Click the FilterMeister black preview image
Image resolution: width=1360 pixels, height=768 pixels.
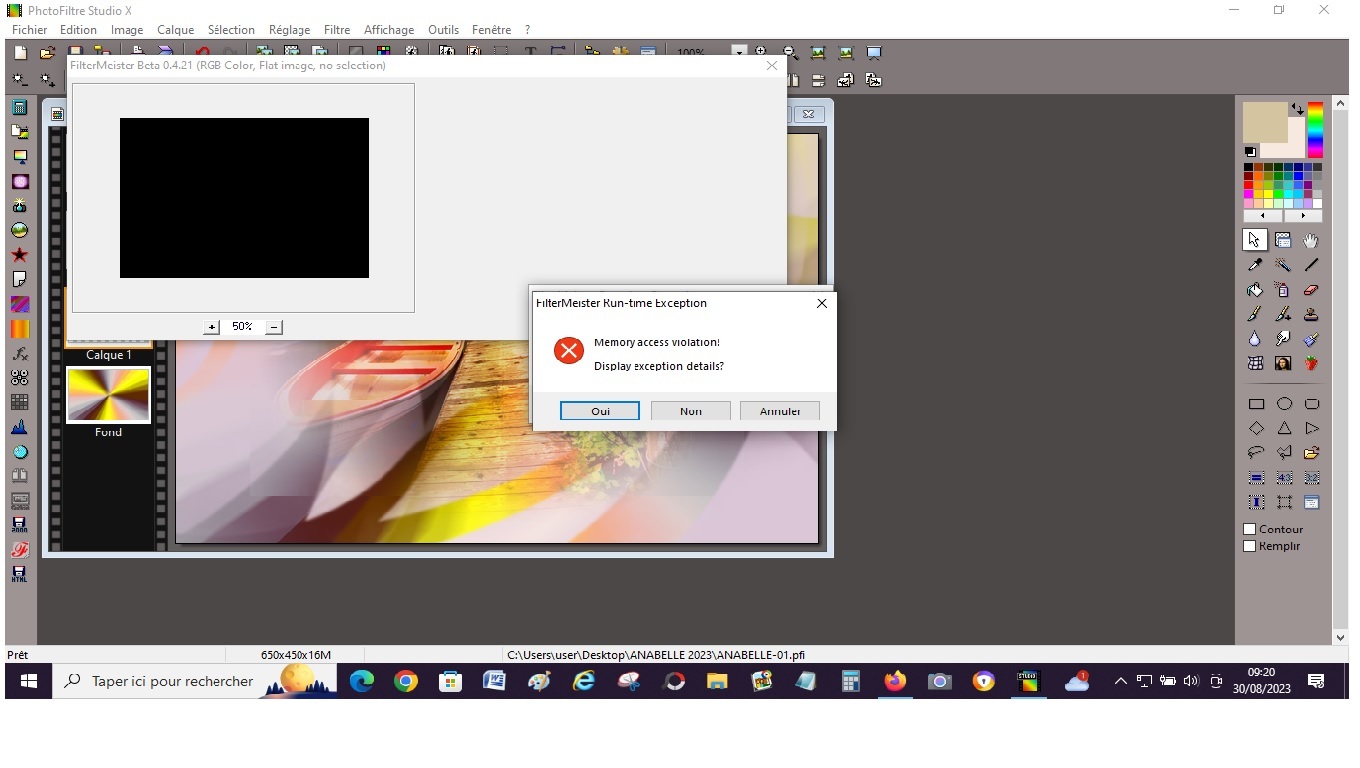click(x=244, y=198)
